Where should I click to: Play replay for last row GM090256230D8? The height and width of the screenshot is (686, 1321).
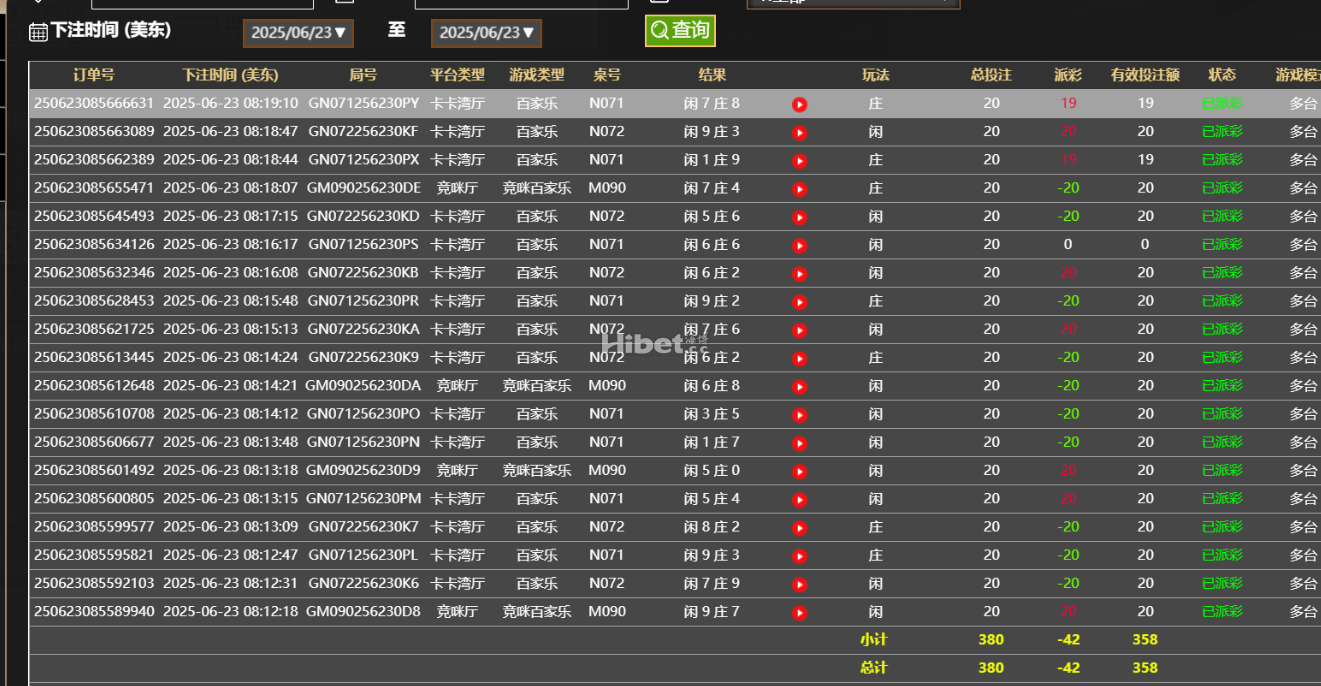(x=799, y=613)
